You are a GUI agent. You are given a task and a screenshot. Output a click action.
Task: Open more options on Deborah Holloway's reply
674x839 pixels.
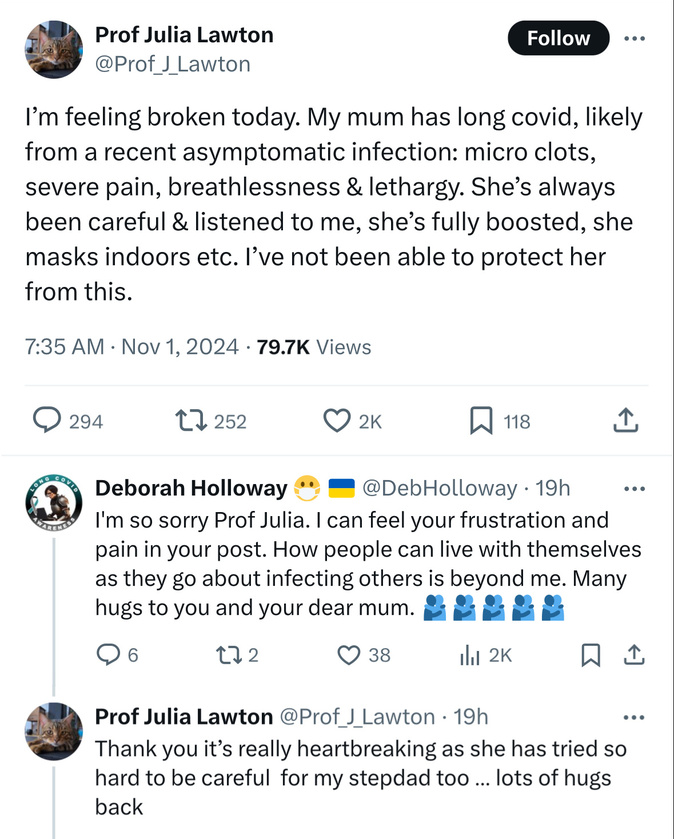pos(634,489)
